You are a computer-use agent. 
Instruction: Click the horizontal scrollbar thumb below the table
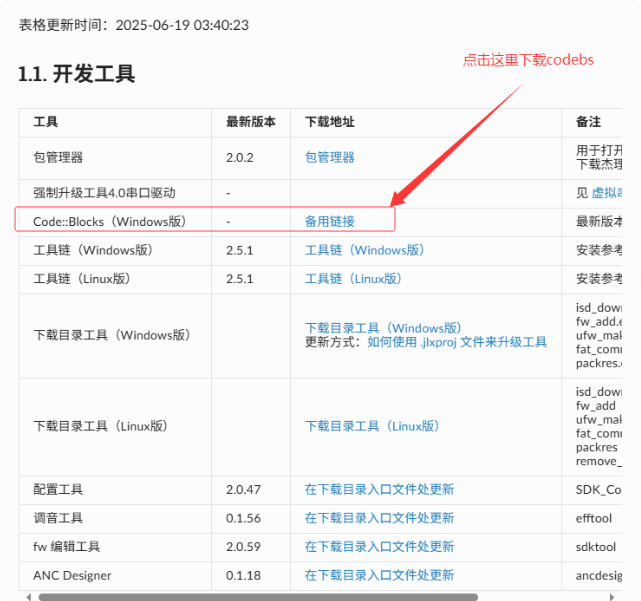(x=258, y=597)
